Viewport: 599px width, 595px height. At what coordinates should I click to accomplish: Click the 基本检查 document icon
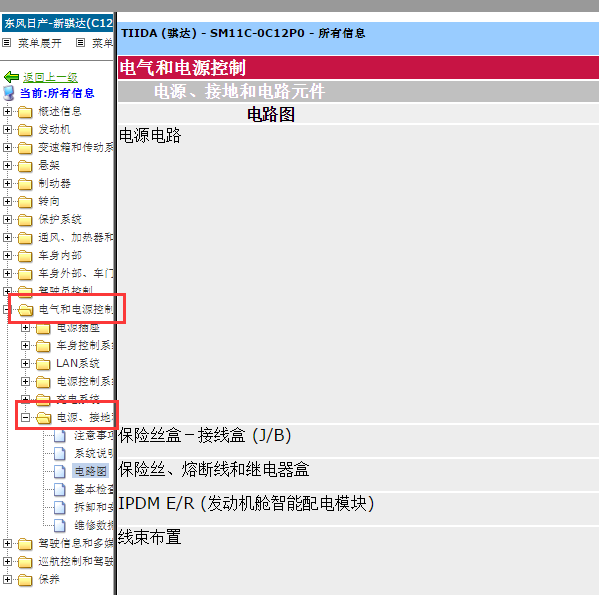point(60,490)
